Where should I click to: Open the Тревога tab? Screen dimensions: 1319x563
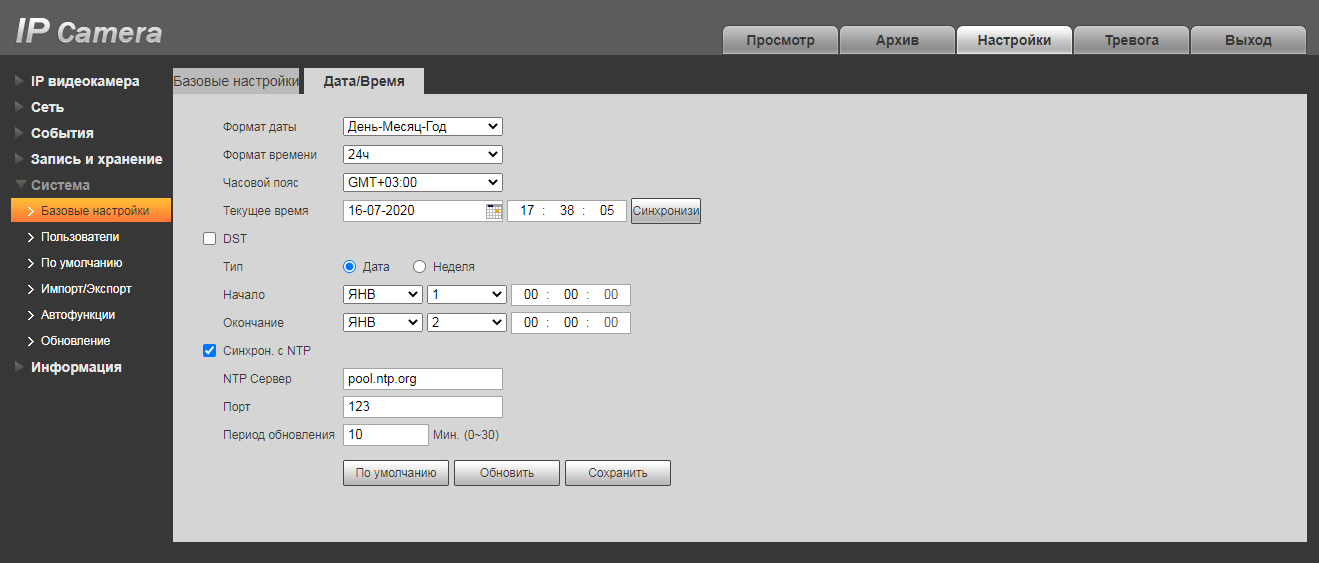(1131, 40)
